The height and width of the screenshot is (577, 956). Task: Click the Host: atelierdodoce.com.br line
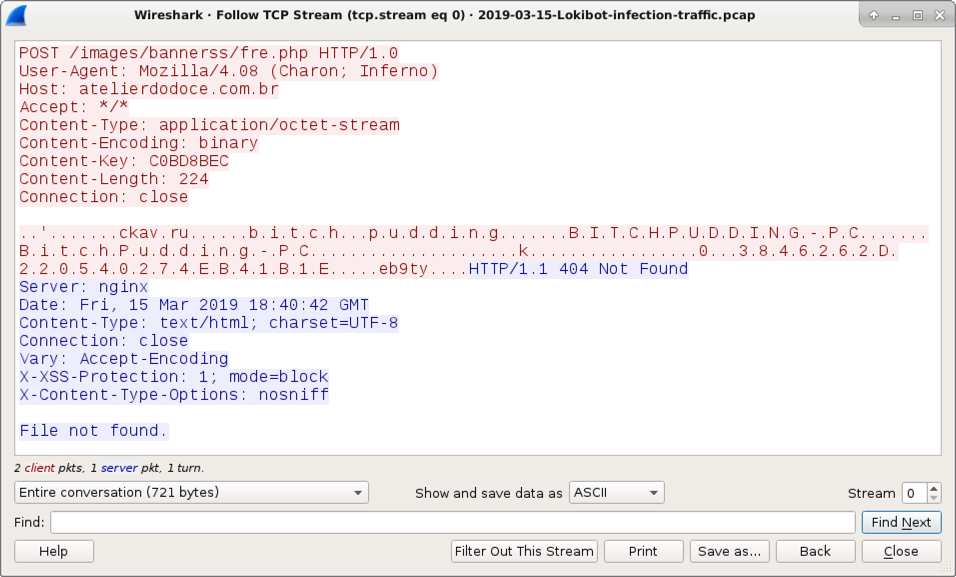pyautogui.click(x=149, y=89)
